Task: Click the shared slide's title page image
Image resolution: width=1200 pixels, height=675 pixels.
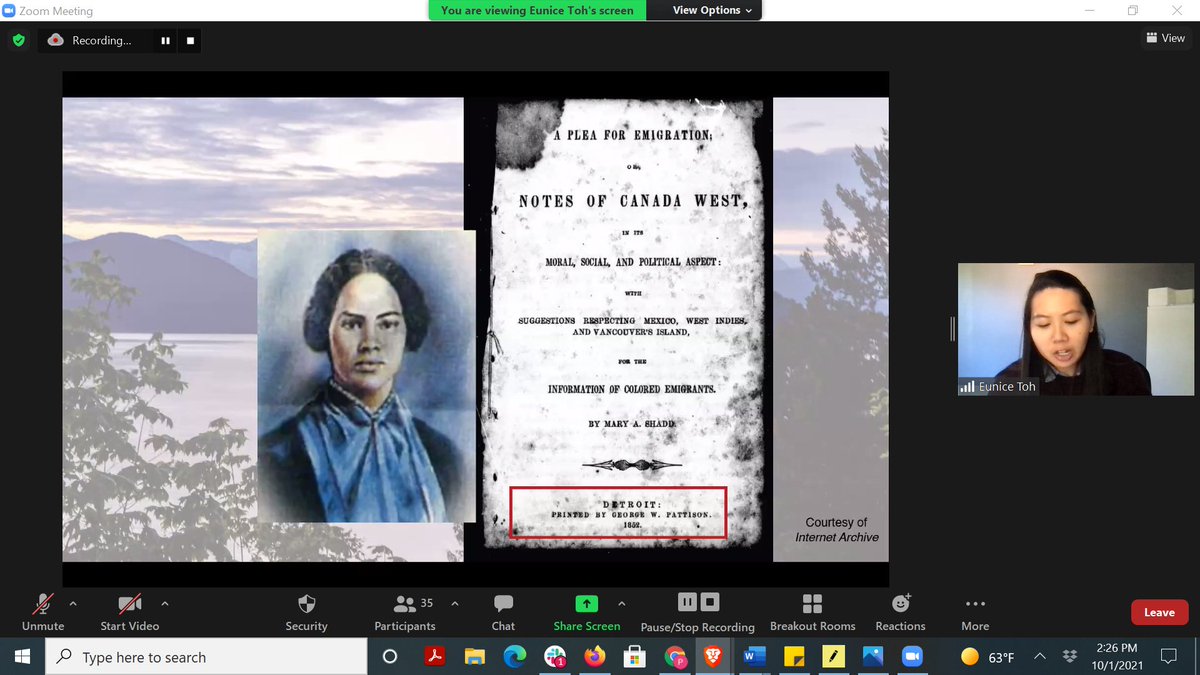Action: [x=625, y=323]
